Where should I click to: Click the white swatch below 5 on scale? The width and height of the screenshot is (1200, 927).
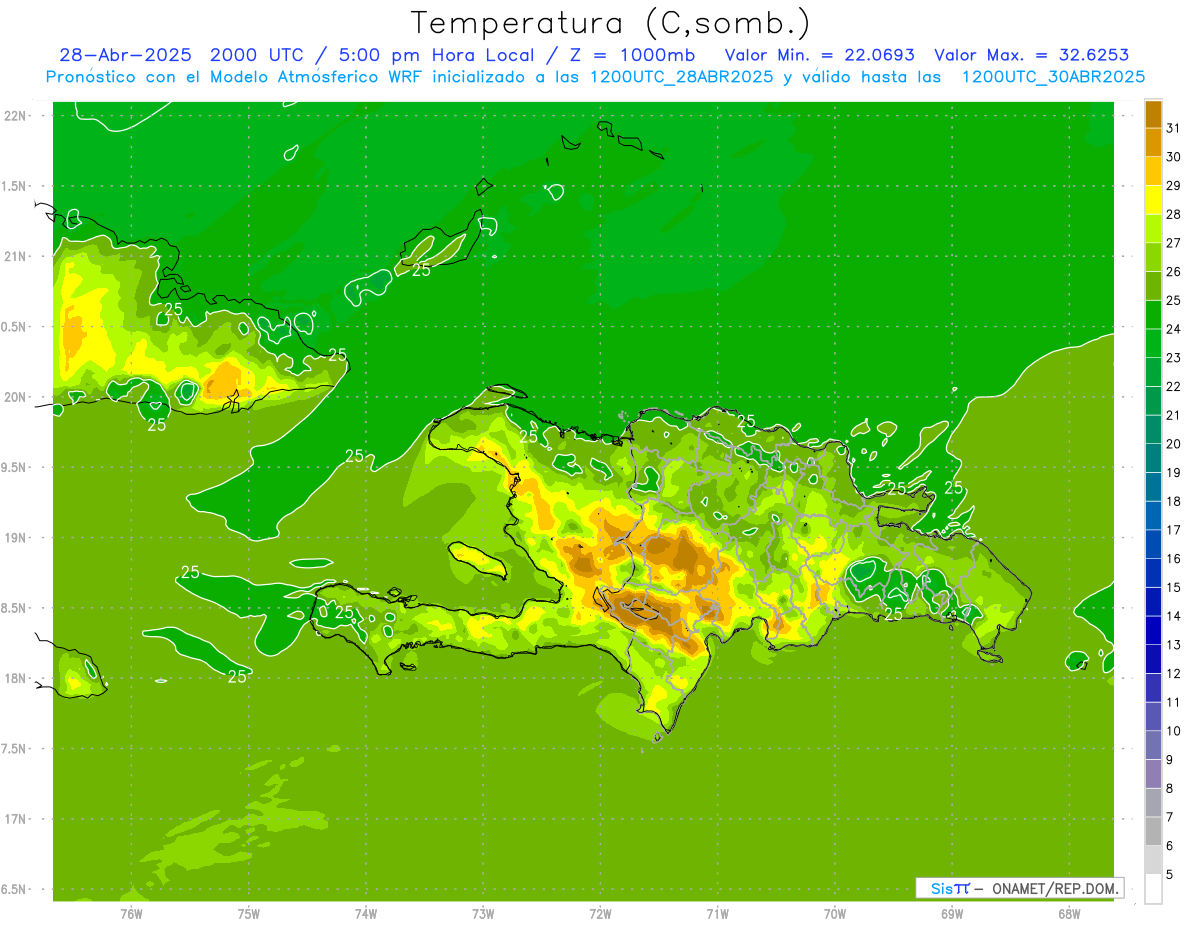pyautogui.click(x=1154, y=888)
